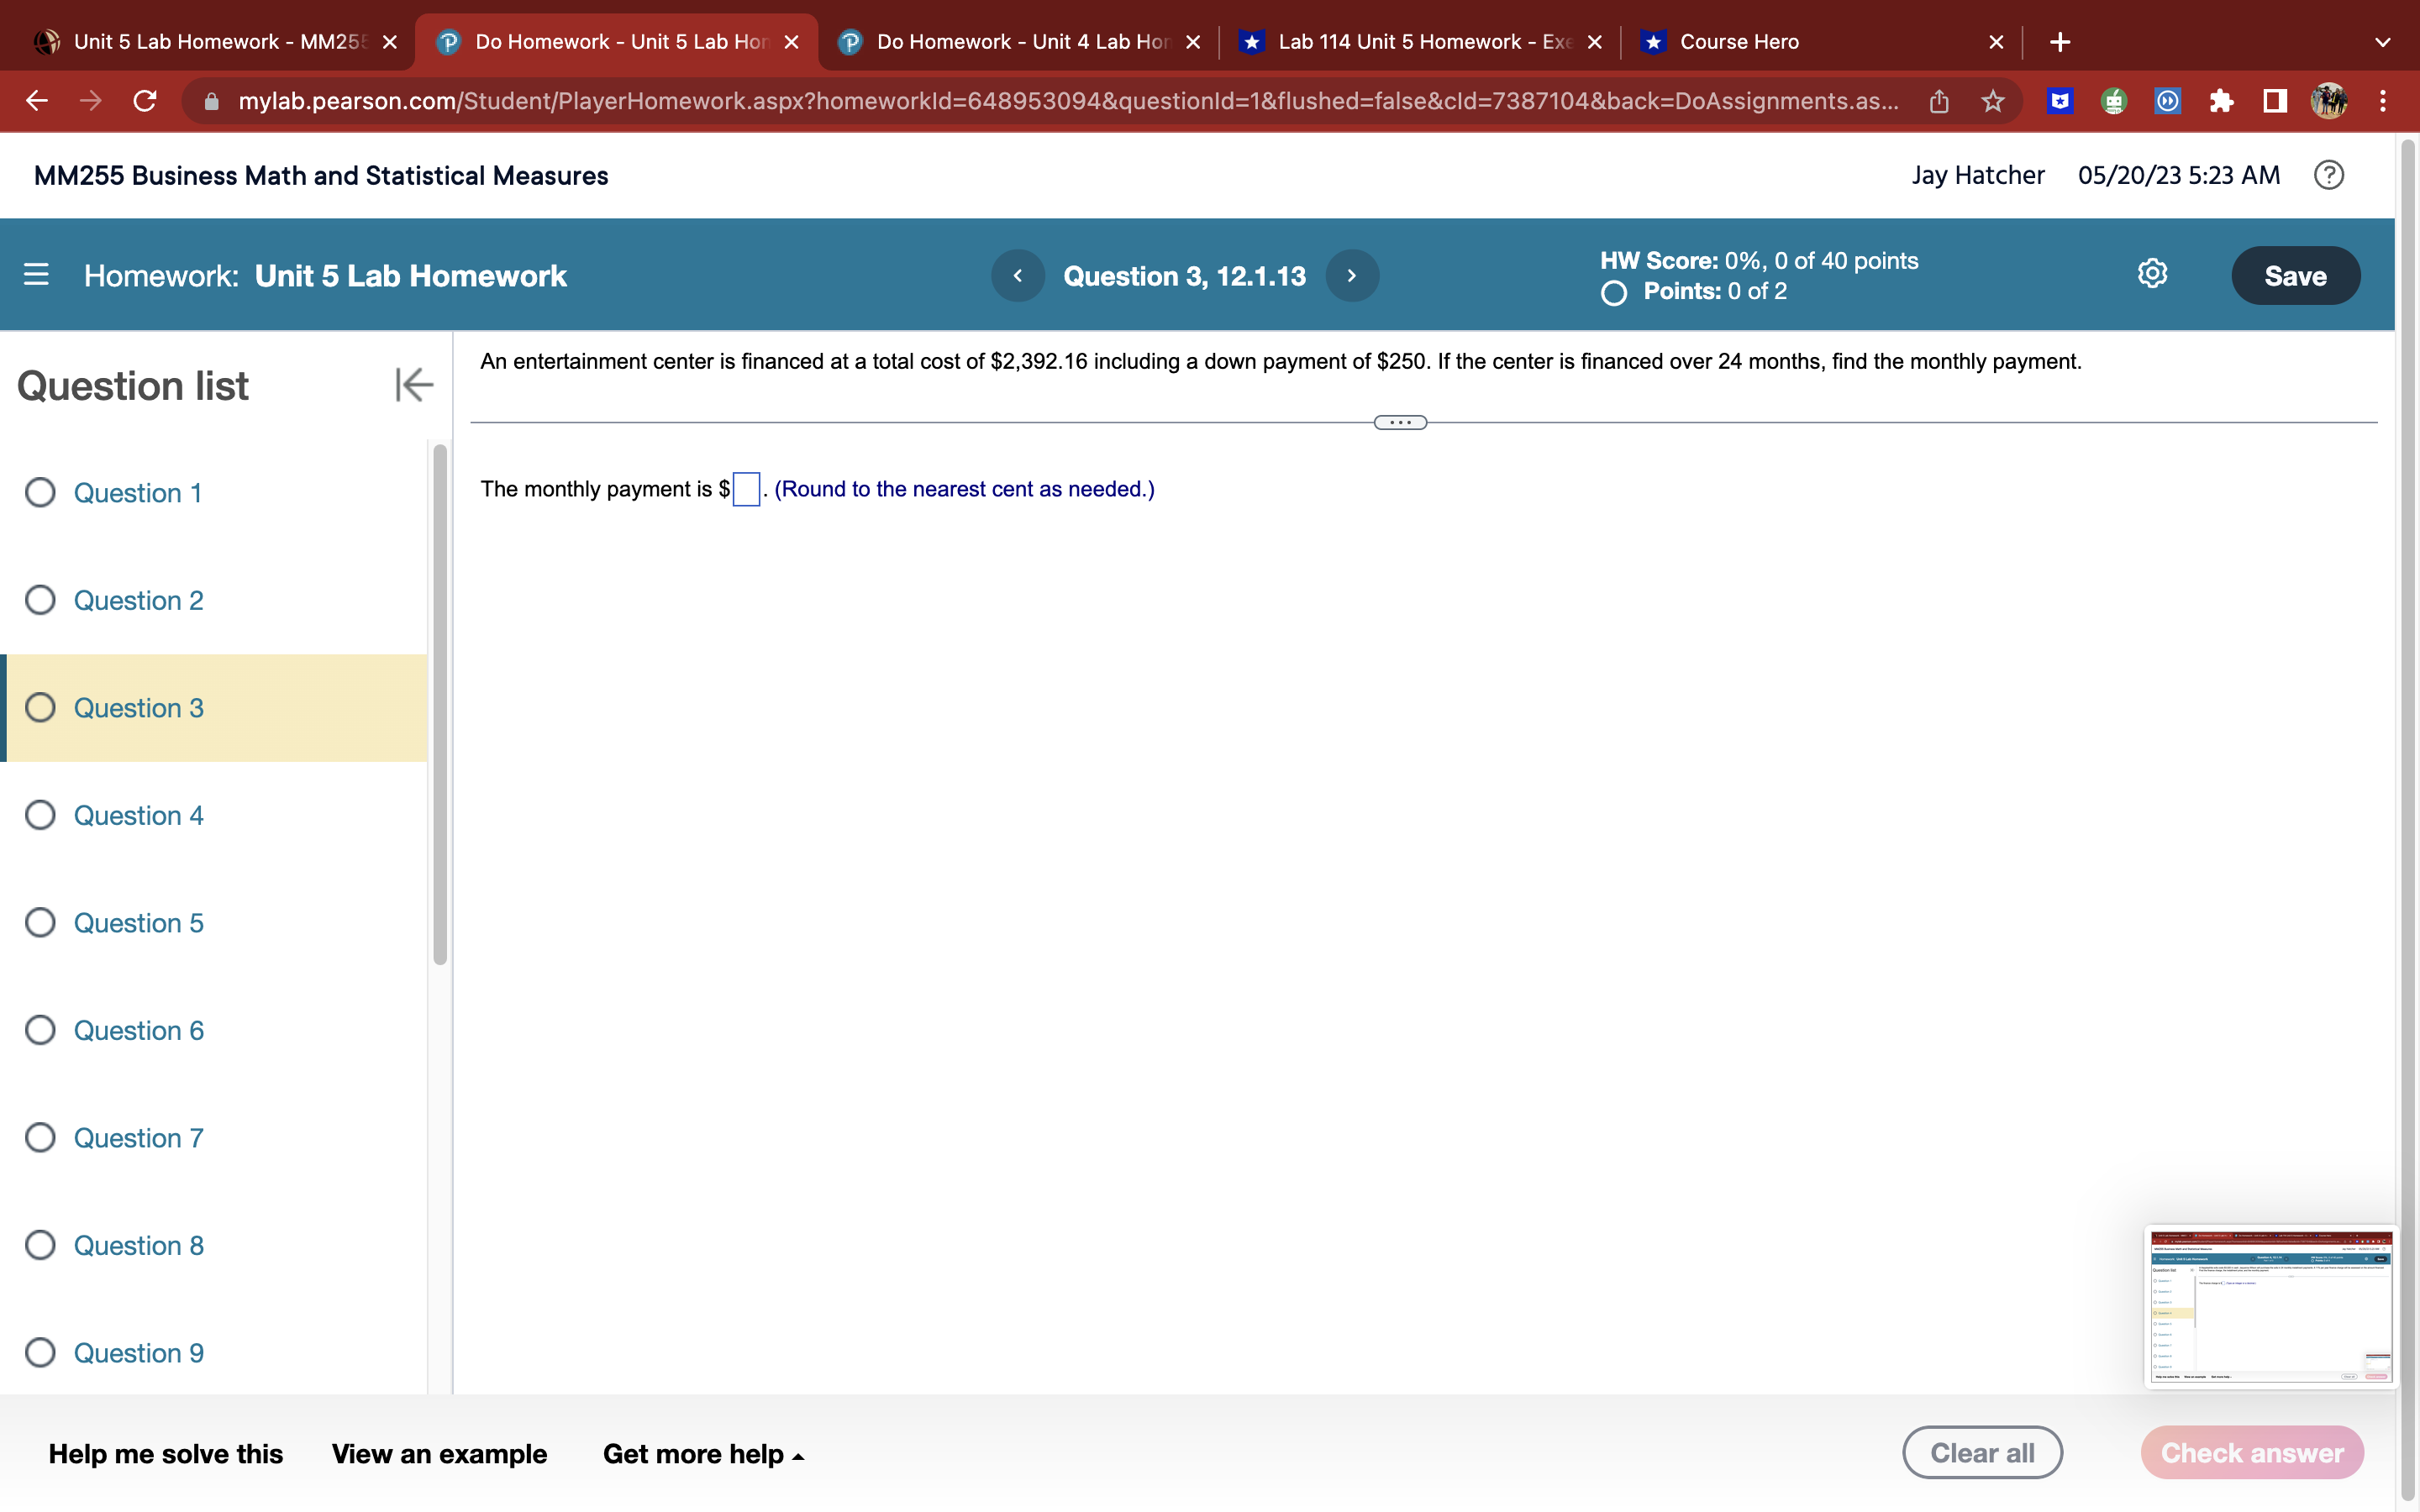The image size is (2420, 1512).
Task: Expand the Get more help dropdown
Action: 702,1453
